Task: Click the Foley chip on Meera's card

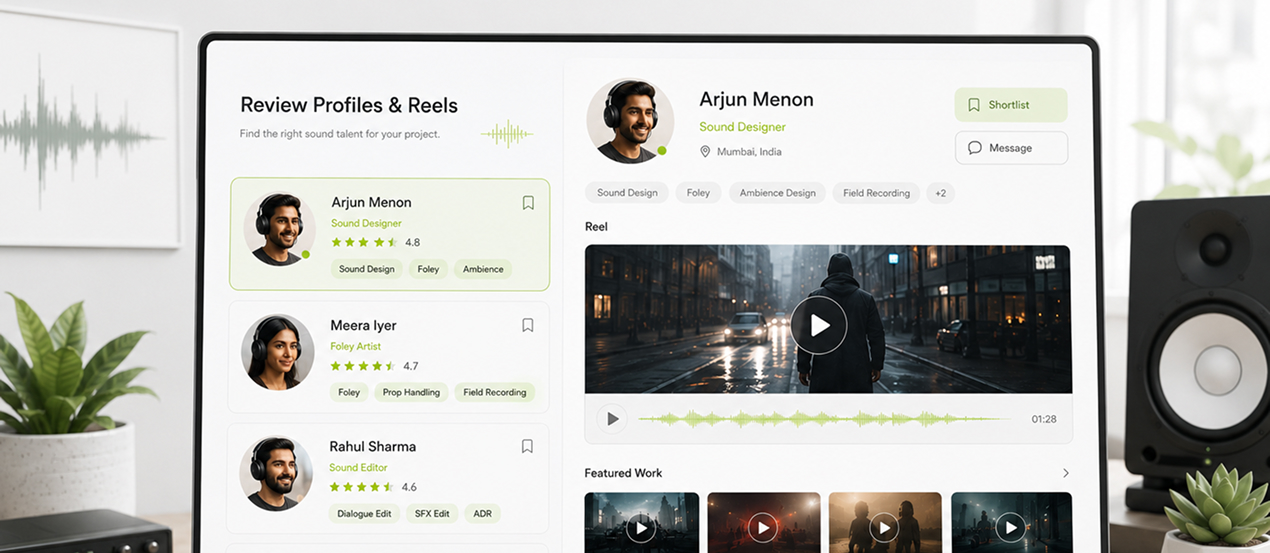Action: (x=349, y=392)
